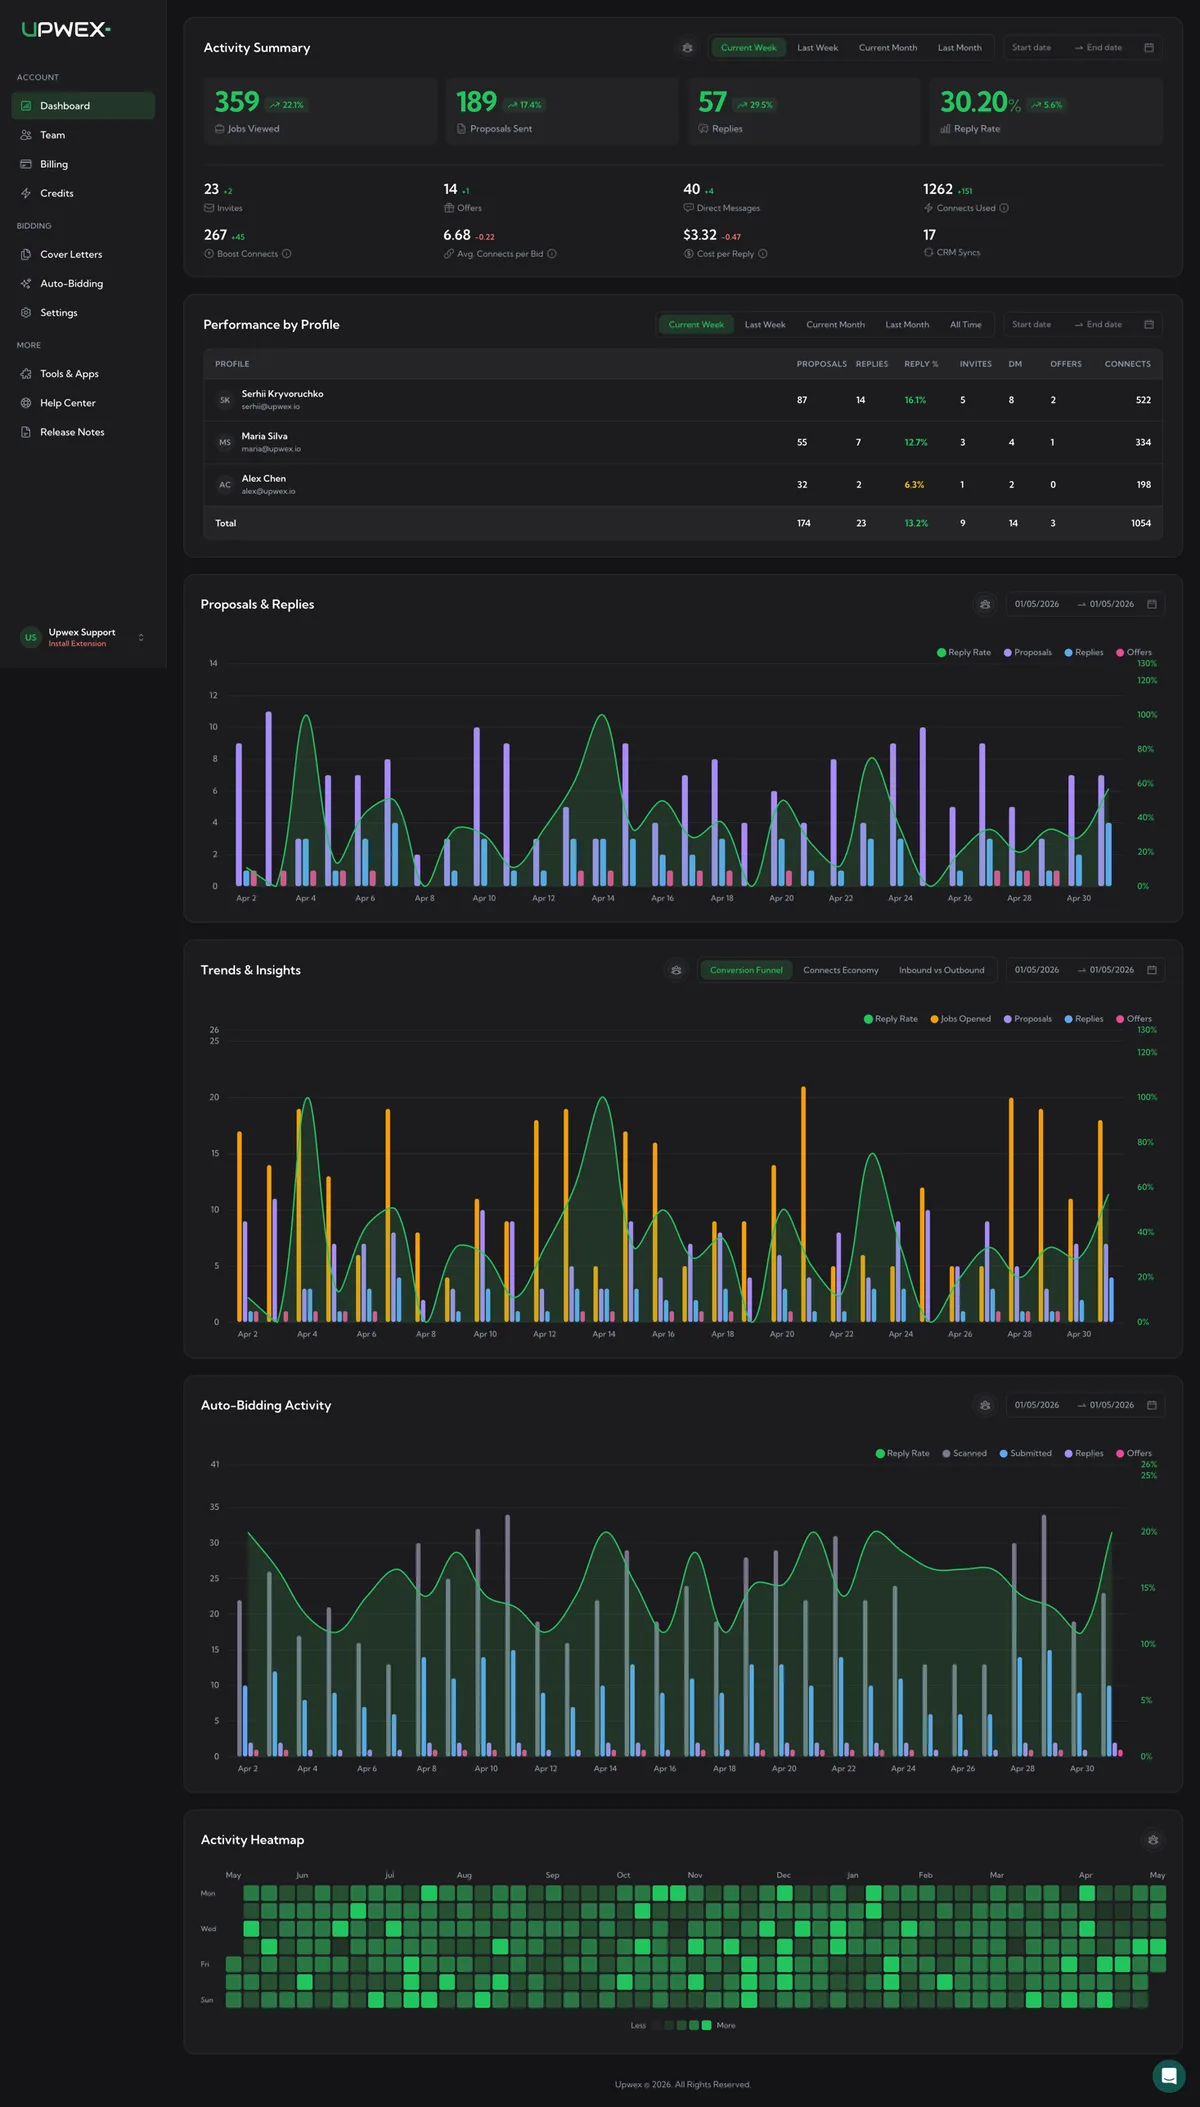Click Auto-Bidding Activity calendar icon
1200x2107 pixels.
1152,1405
